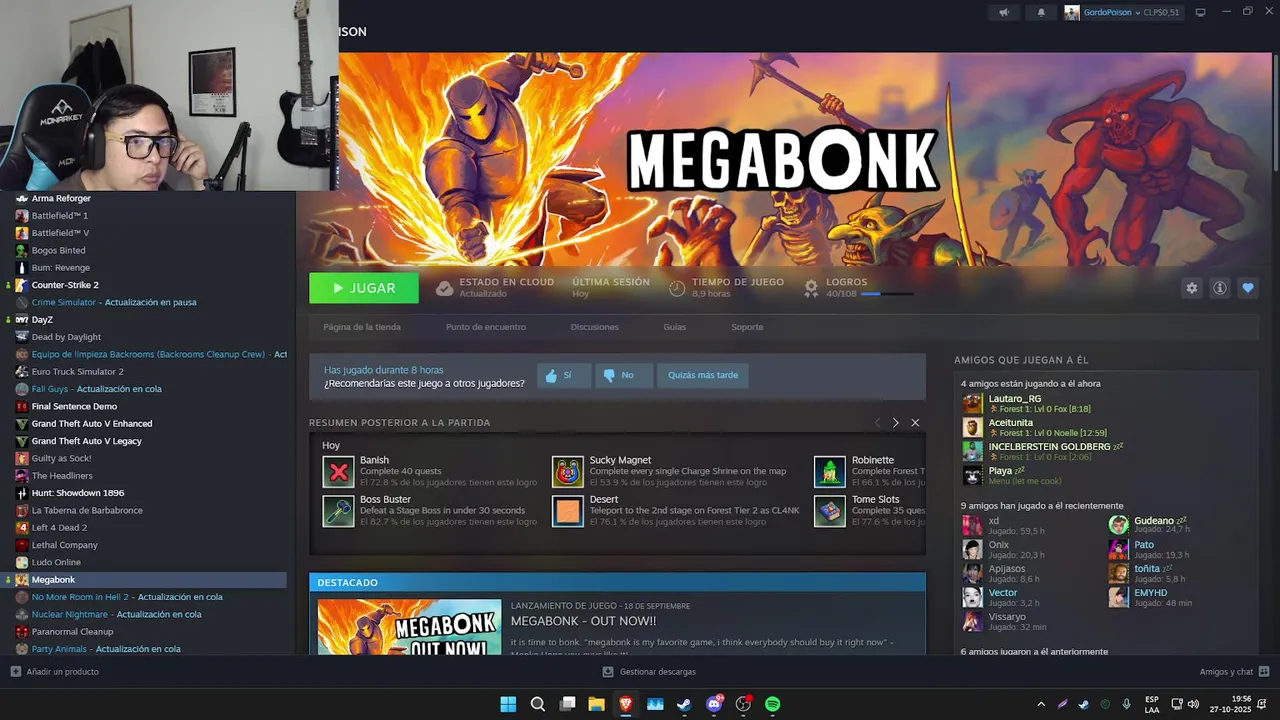Open friend EMYHD's profile
The image size is (1280, 720).
[1150, 592]
